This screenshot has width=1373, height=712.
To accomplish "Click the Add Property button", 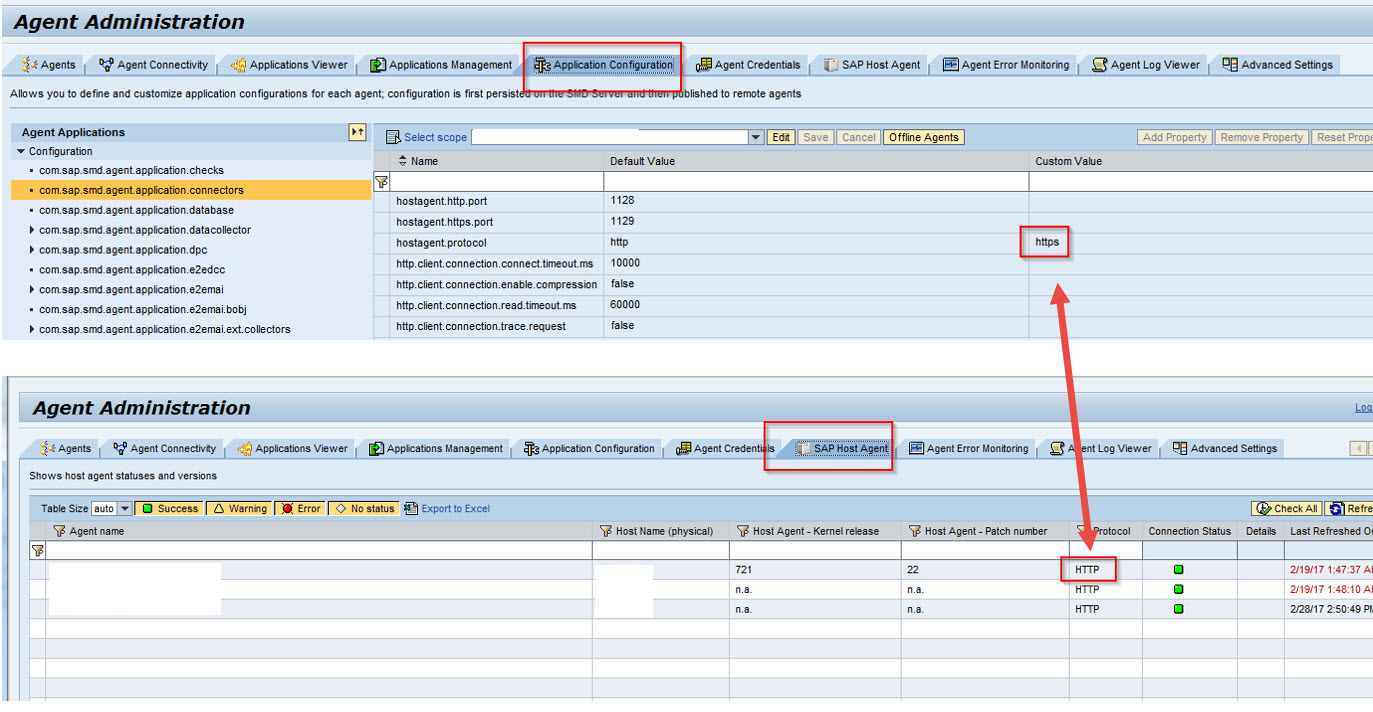I will [x=1175, y=138].
